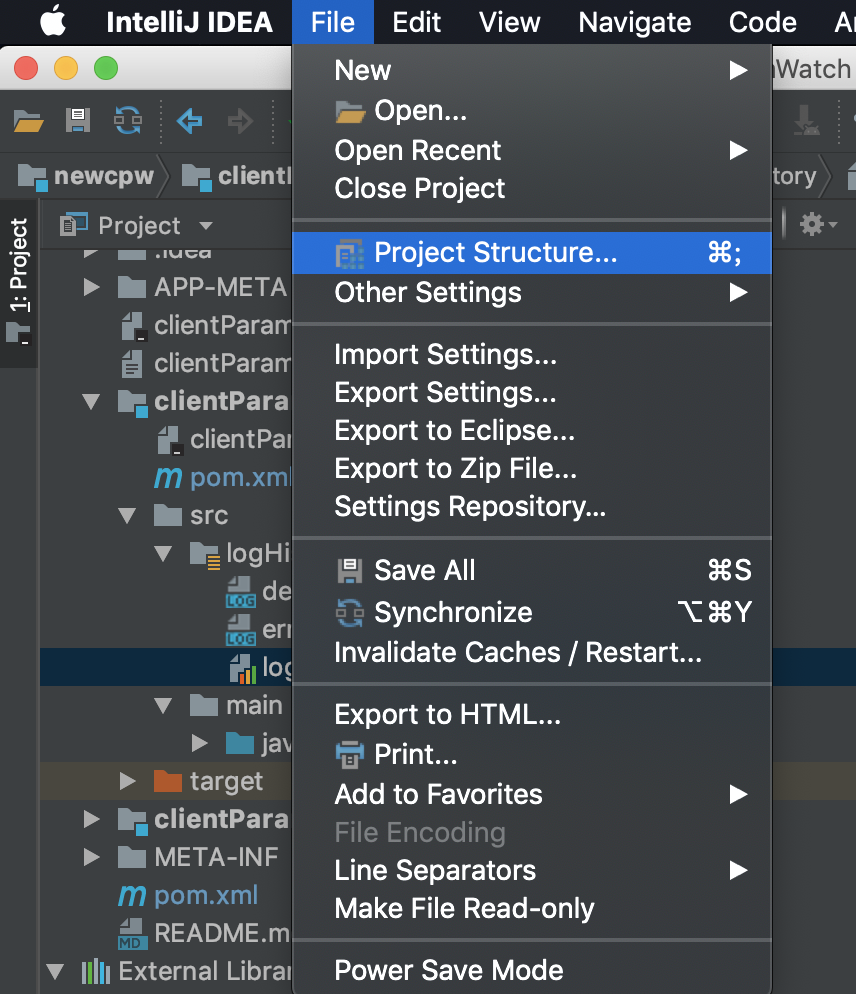Open the Edit menu in menu bar
The image size is (856, 994).
point(416,22)
